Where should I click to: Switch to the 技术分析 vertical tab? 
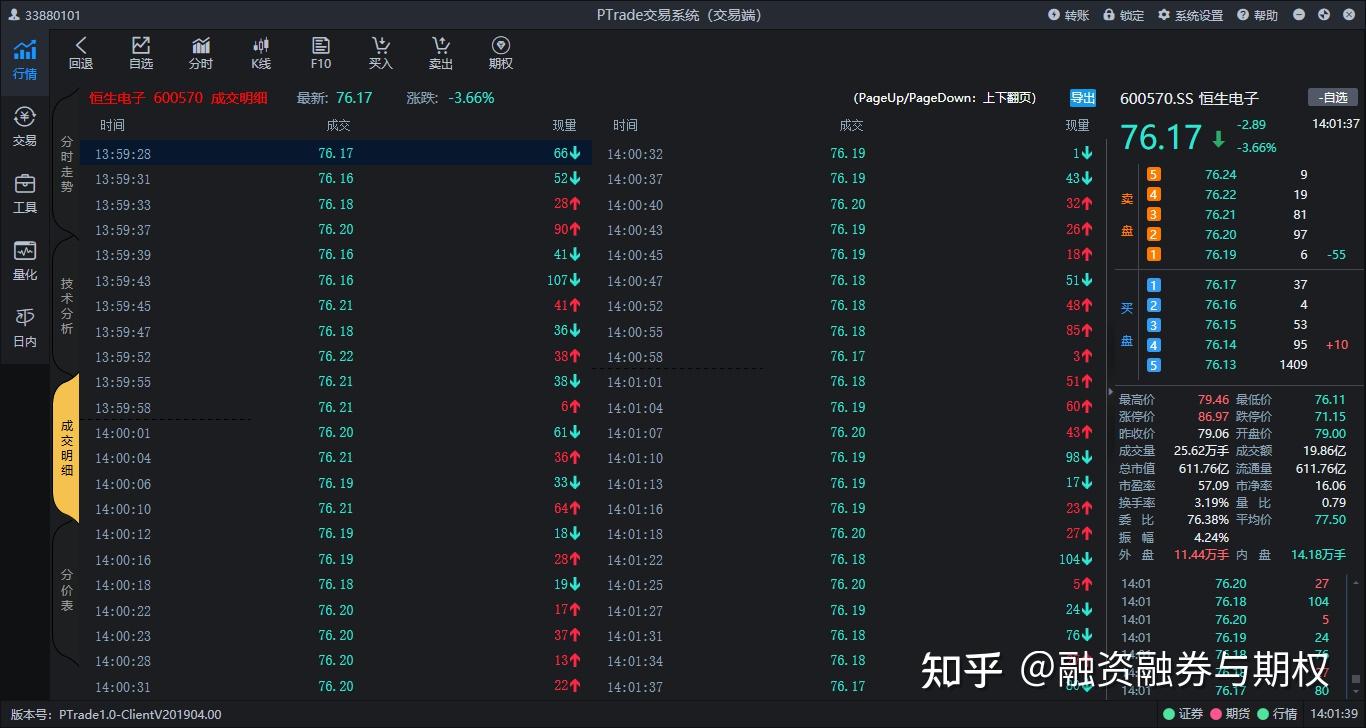point(67,306)
